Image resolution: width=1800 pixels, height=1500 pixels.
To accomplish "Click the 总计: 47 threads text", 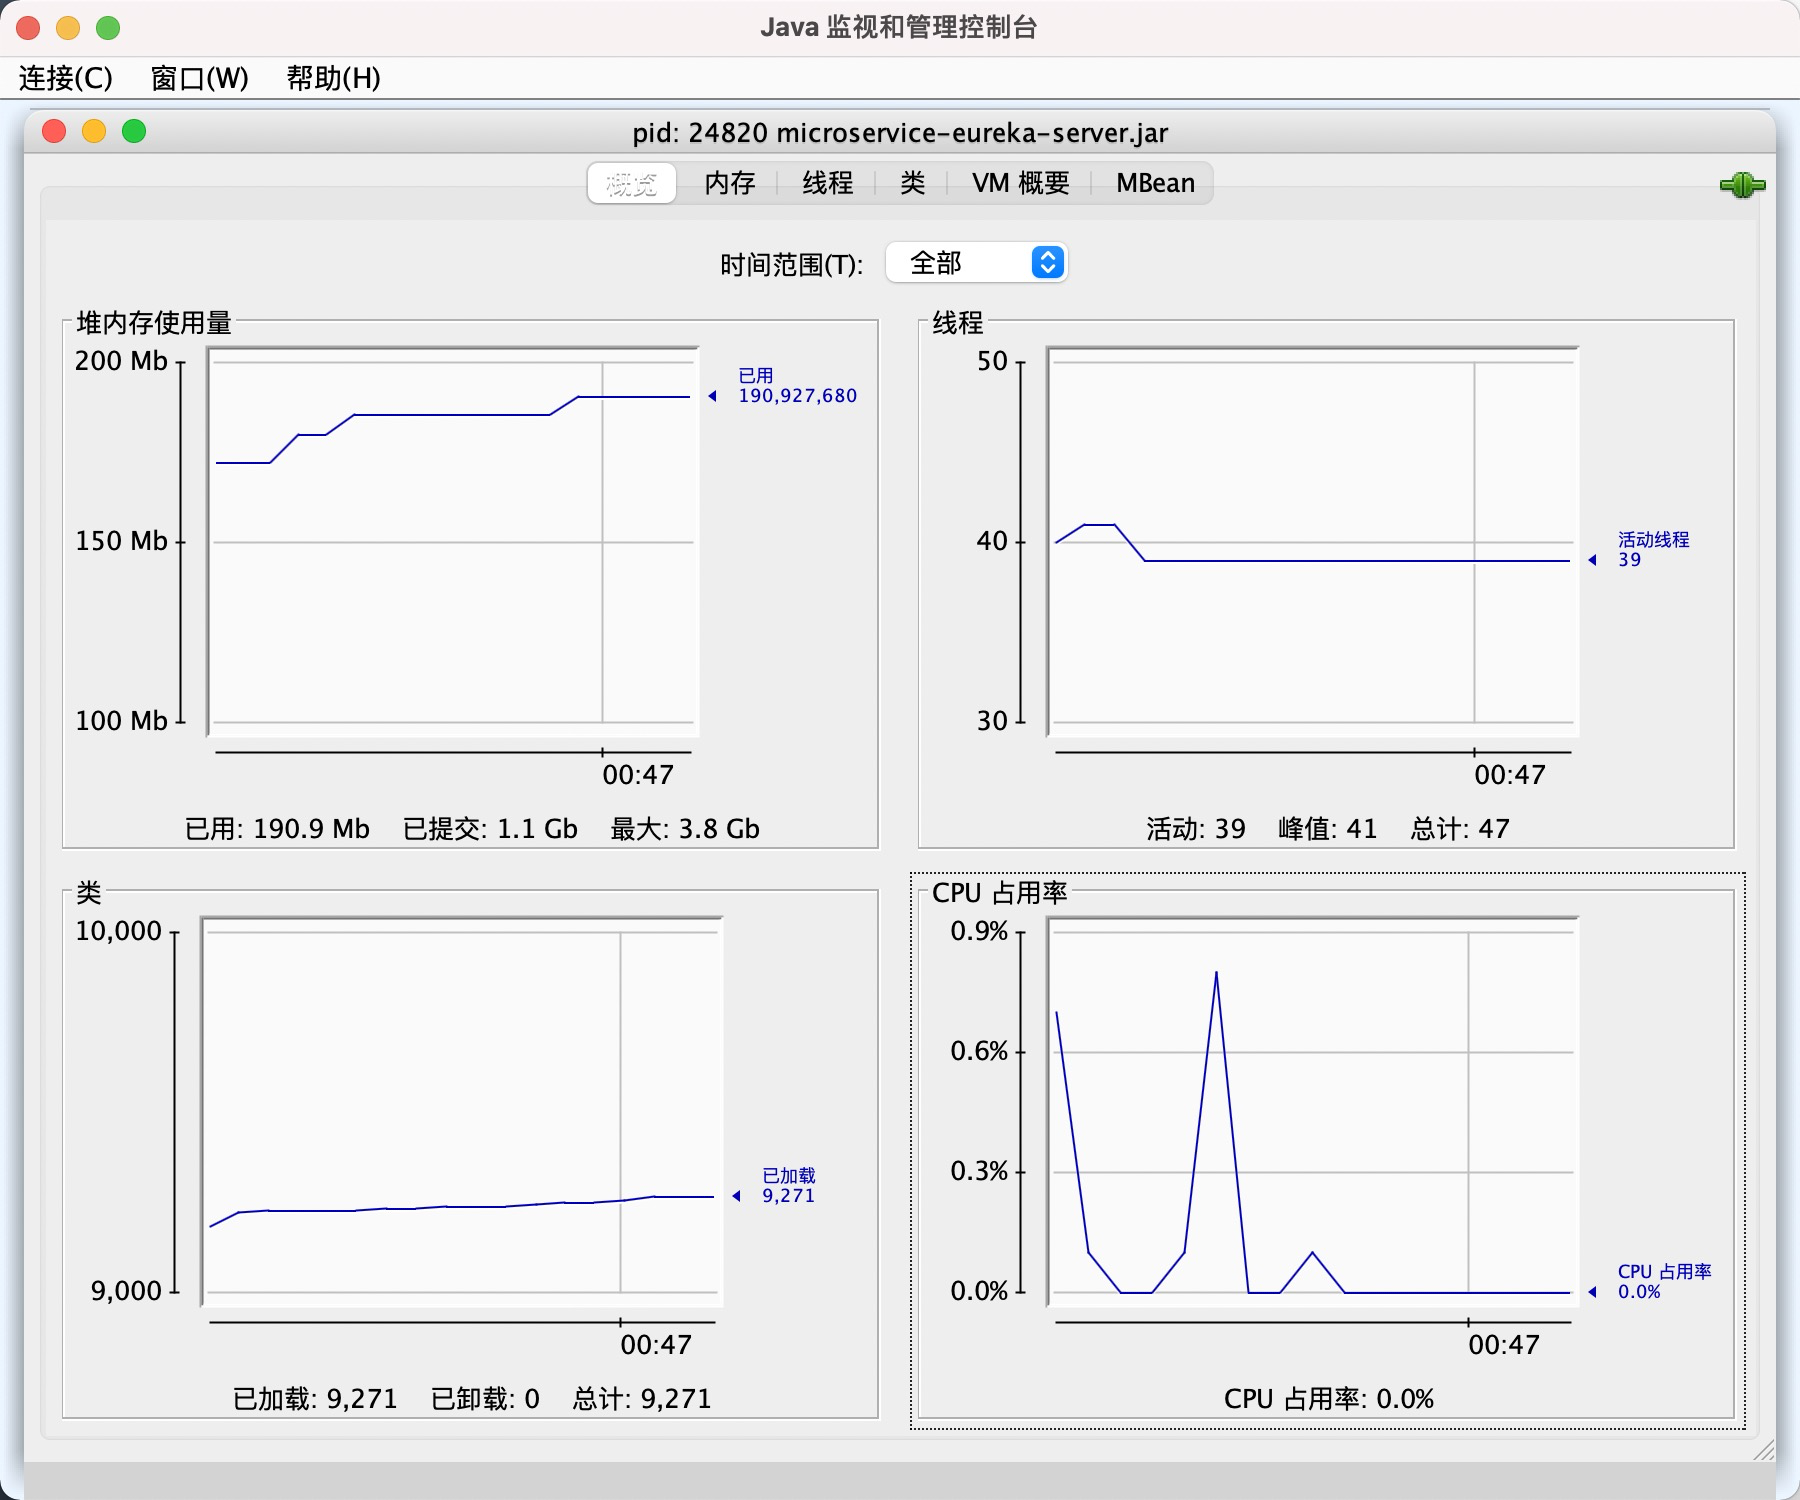I will click(x=1460, y=829).
